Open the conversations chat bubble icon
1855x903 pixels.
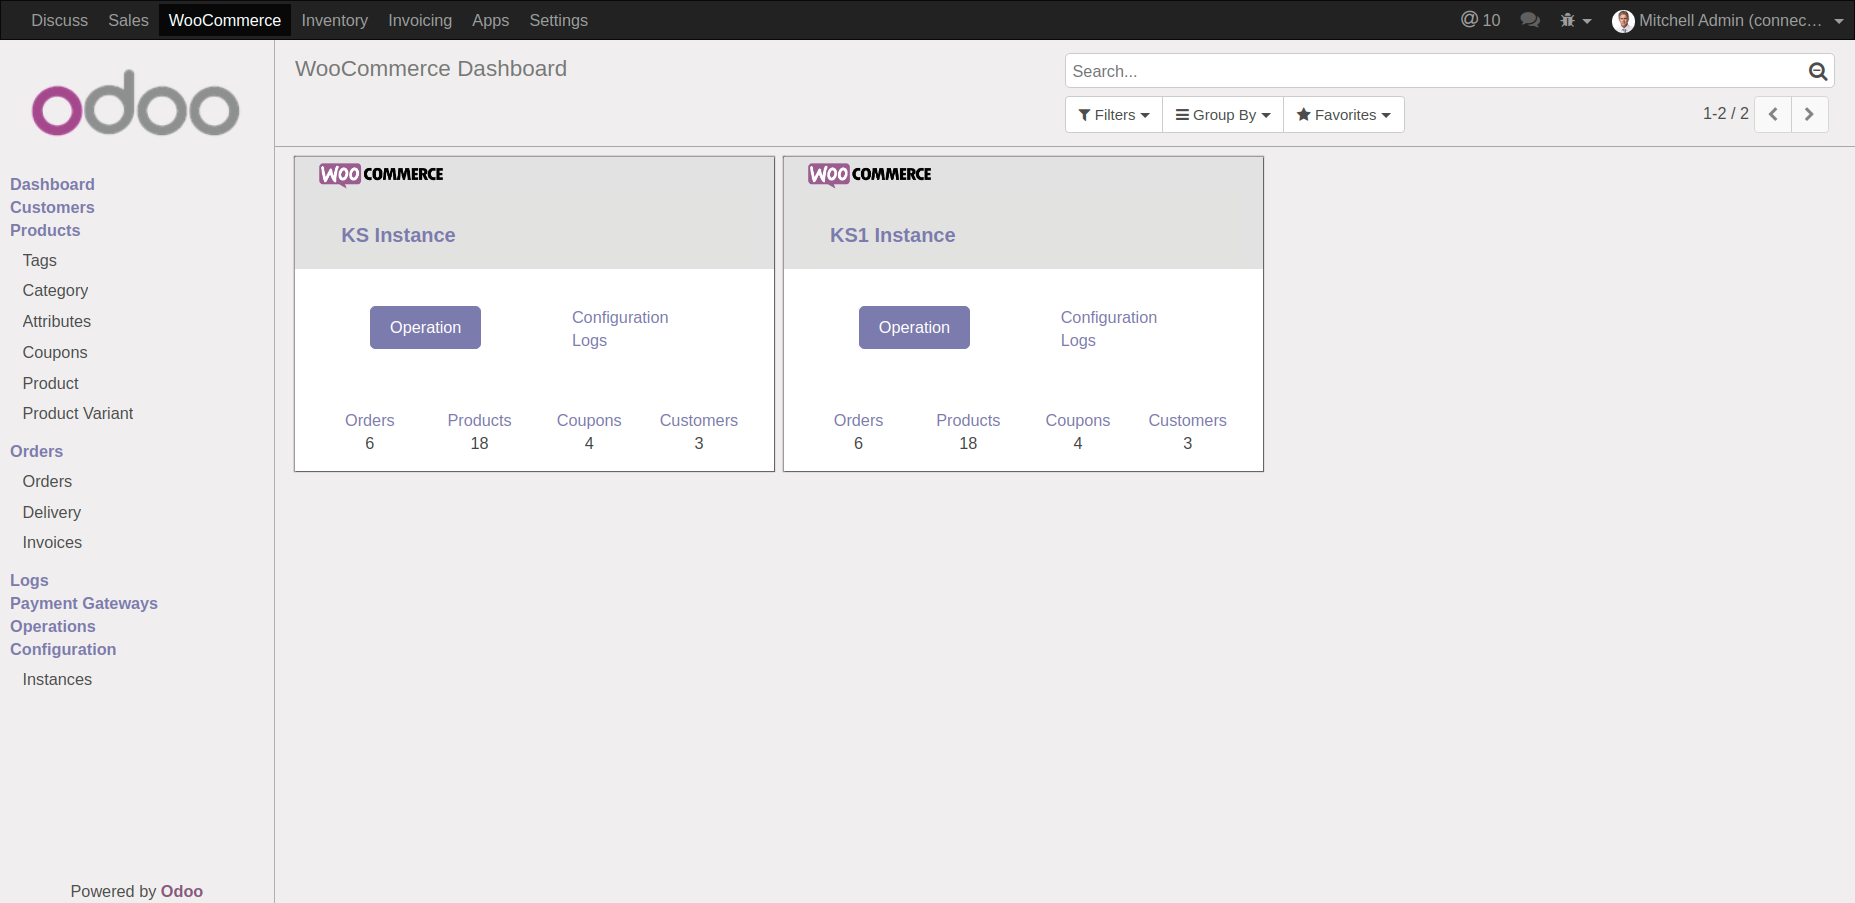coord(1529,20)
